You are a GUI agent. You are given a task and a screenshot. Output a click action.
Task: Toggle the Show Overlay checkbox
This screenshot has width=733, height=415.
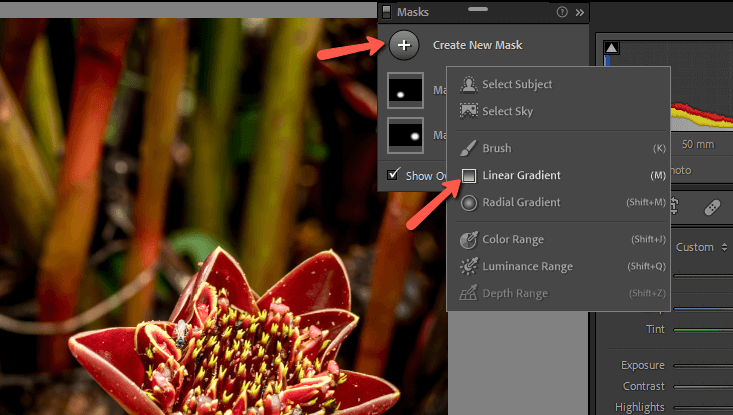click(393, 175)
